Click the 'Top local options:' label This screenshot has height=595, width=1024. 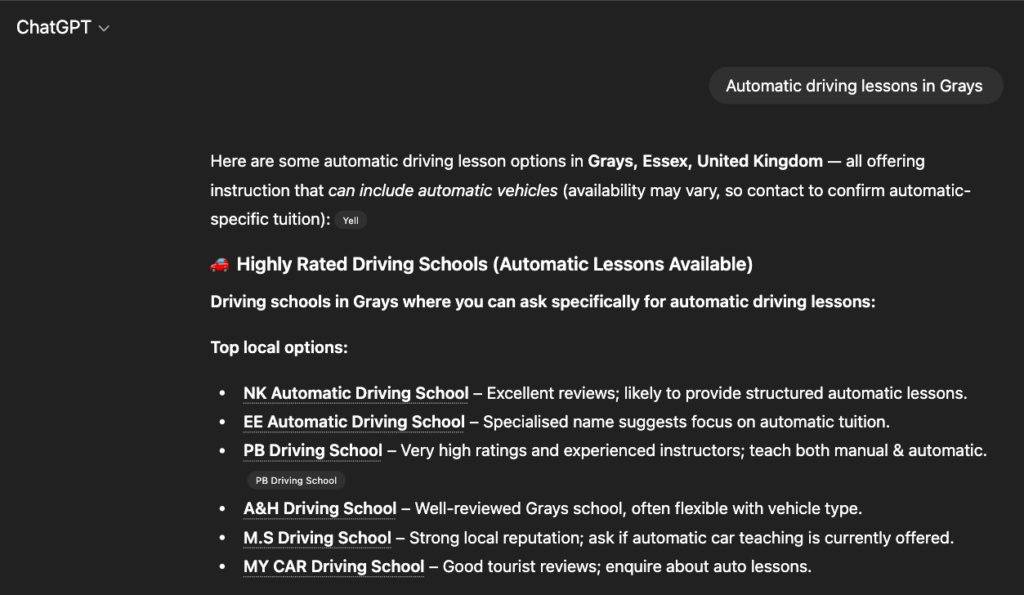[x=279, y=348]
